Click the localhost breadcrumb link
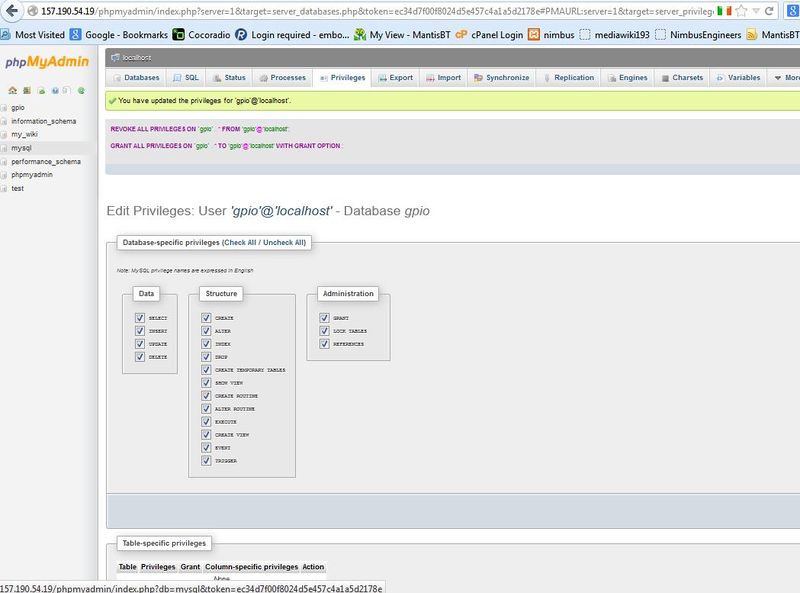The image size is (800, 593). [x=137, y=58]
